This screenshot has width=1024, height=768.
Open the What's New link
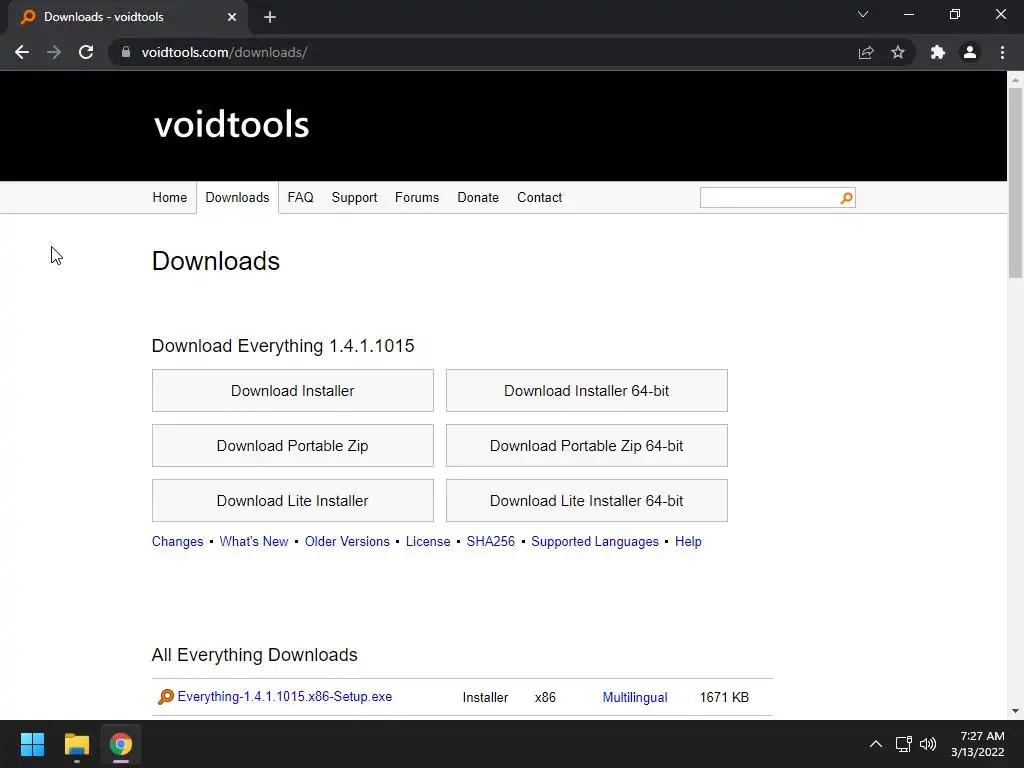(x=254, y=541)
